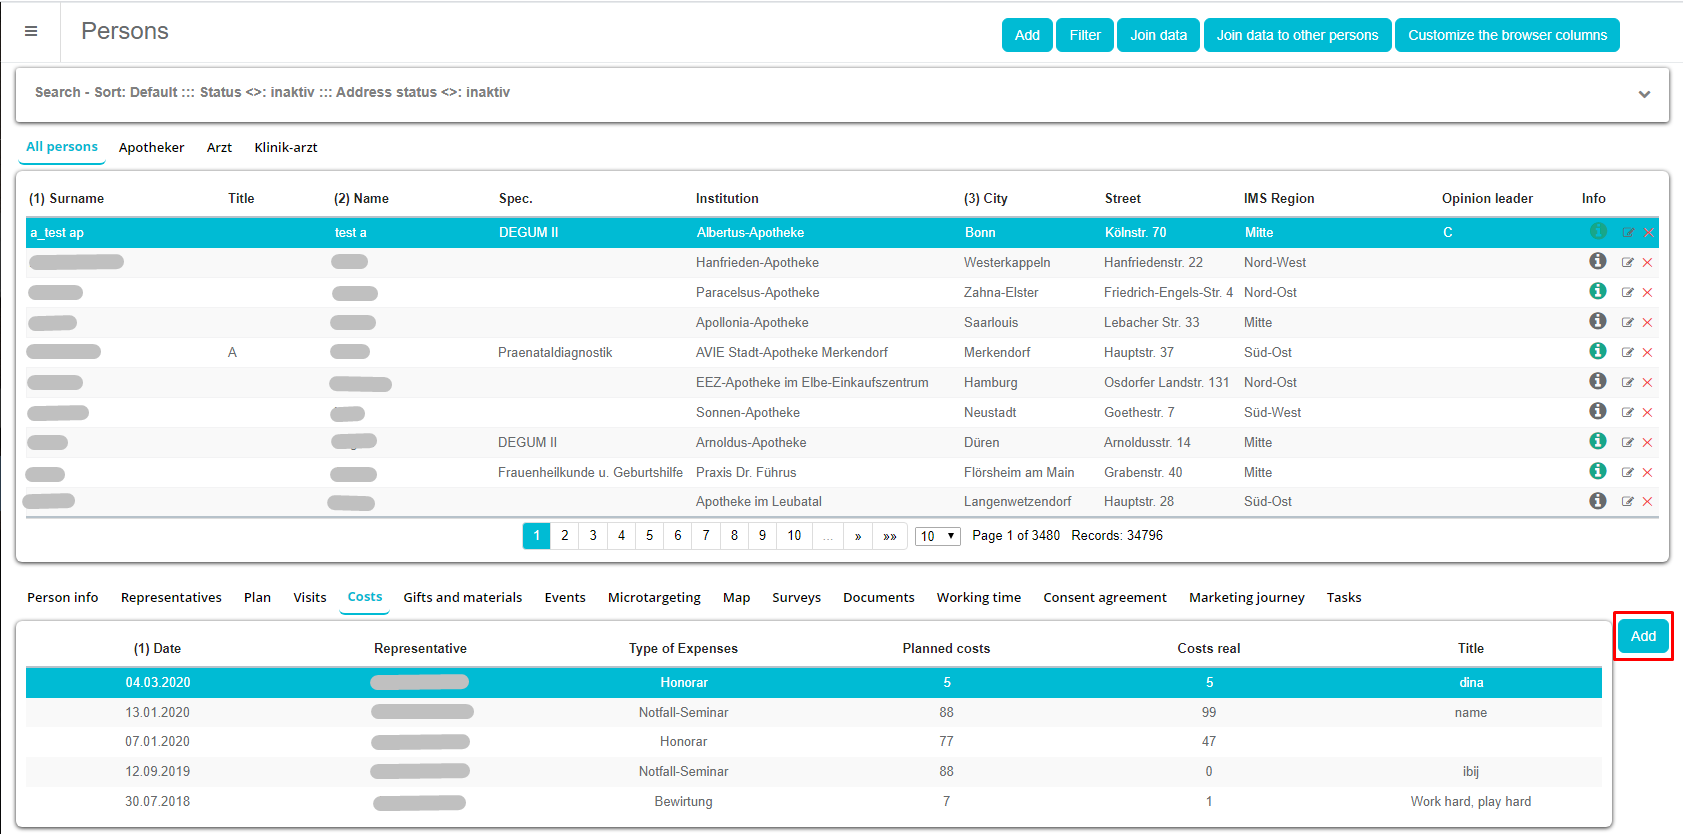This screenshot has width=1683, height=834.
Task: Click edit icon for Praxis Dr. Führus
Action: point(1628,473)
